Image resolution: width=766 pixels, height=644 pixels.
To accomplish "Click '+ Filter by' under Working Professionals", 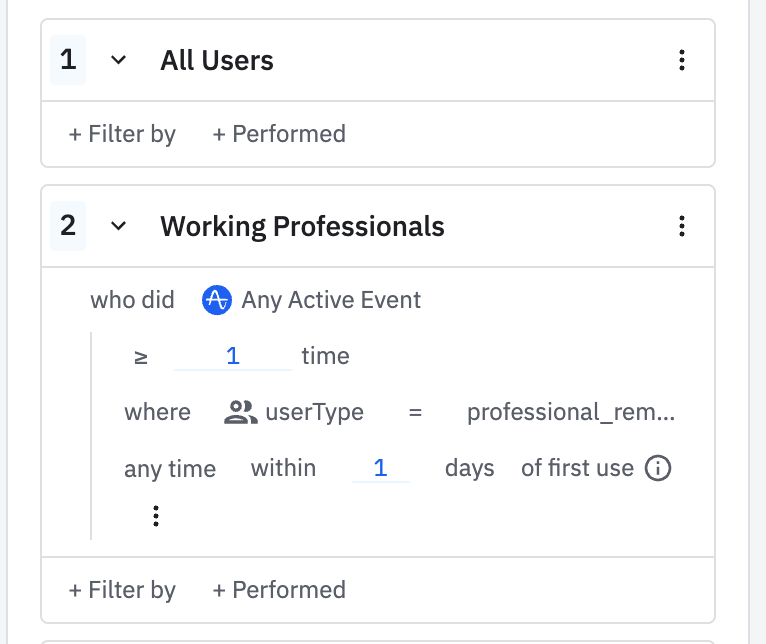I will pyautogui.click(x=122, y=590).
